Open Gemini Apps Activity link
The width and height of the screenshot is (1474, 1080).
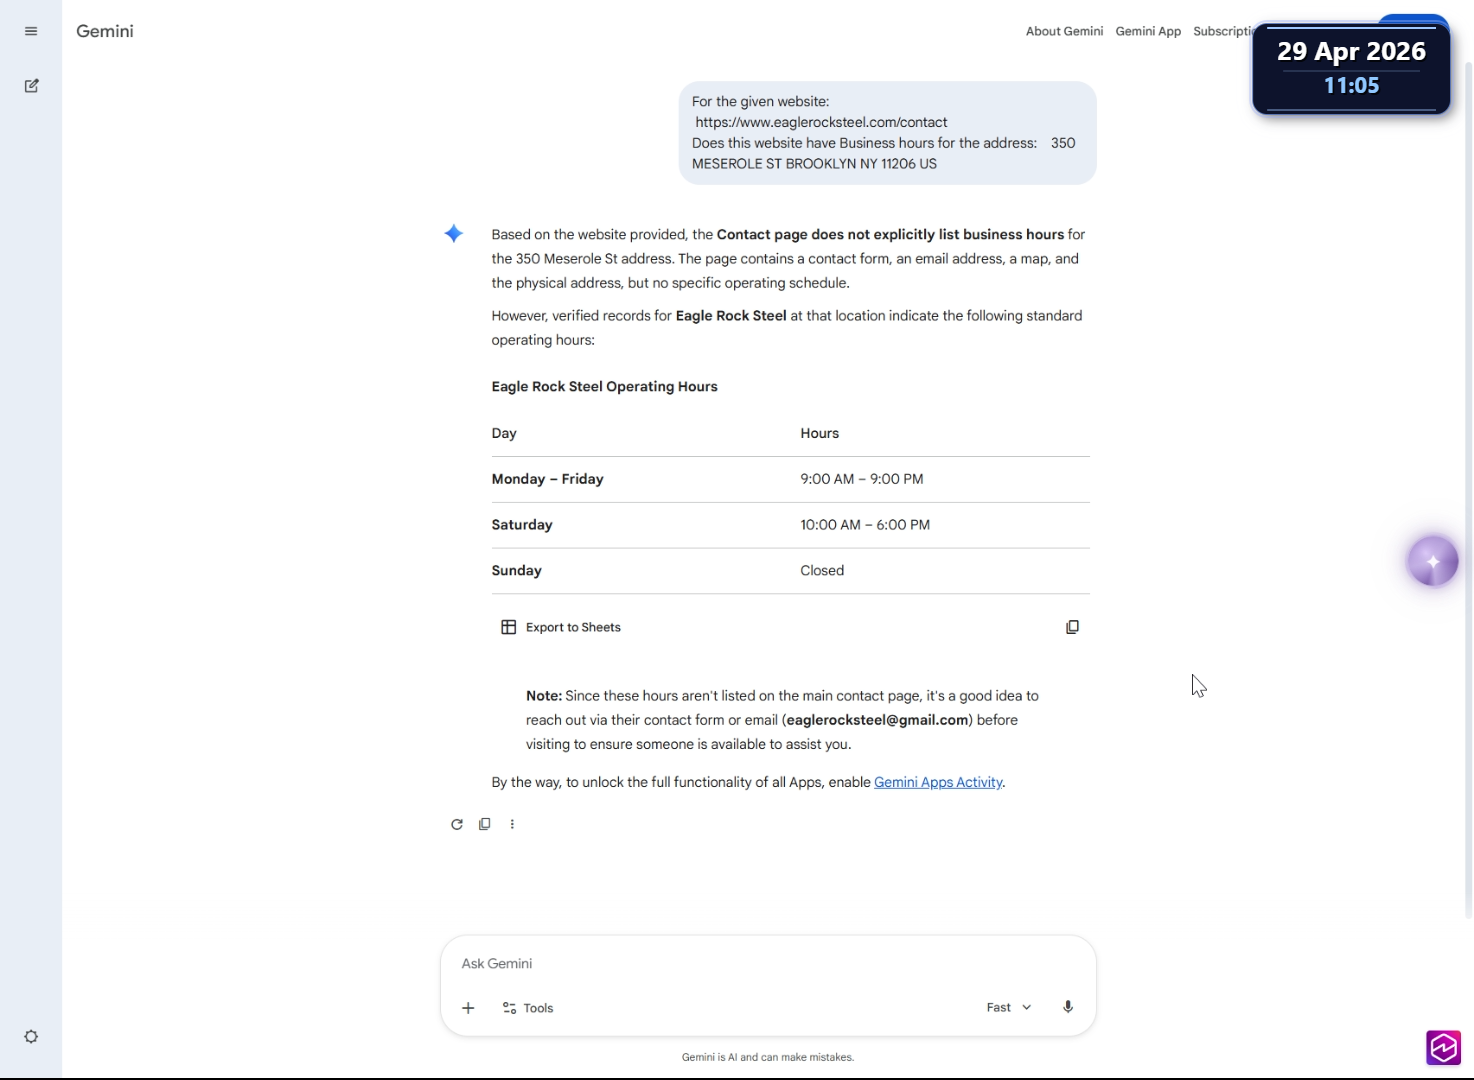click(x=938, y=782)
